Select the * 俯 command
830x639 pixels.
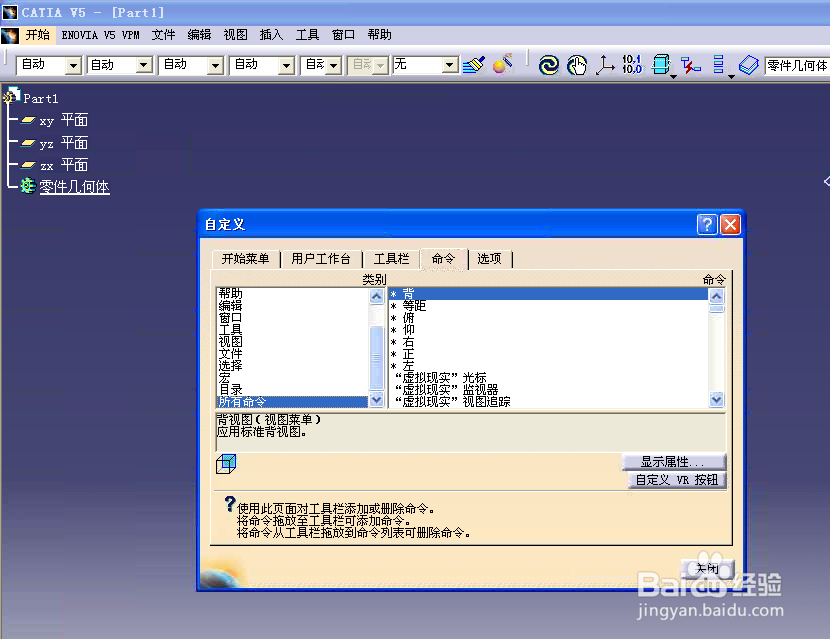[548, 318]
